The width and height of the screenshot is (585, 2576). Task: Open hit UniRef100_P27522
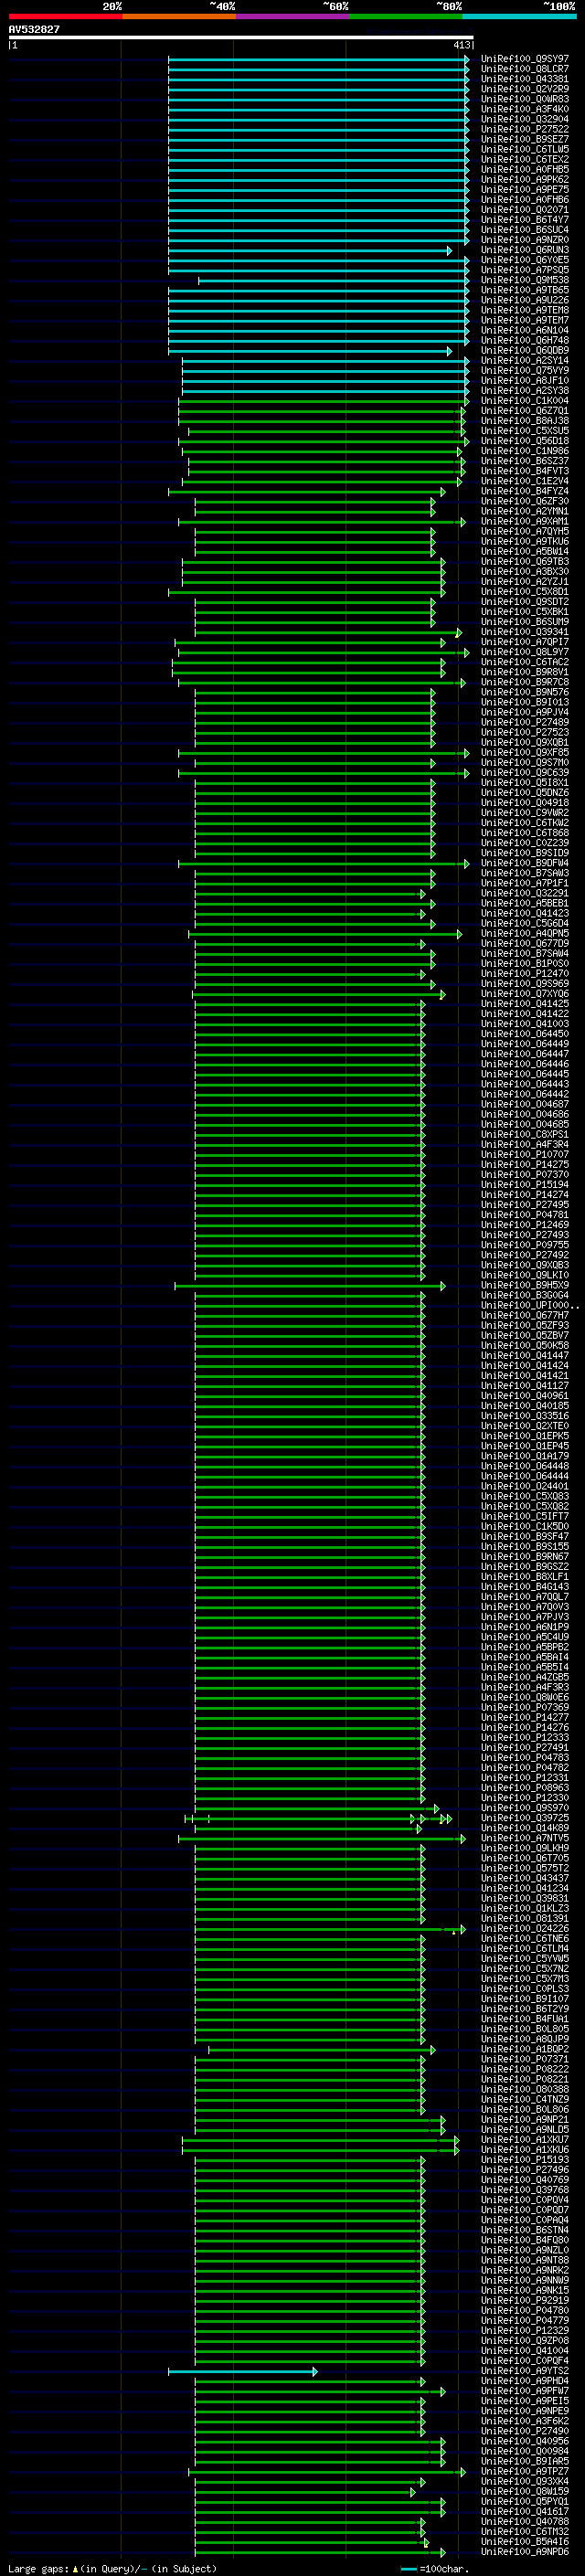coord(525,129)
